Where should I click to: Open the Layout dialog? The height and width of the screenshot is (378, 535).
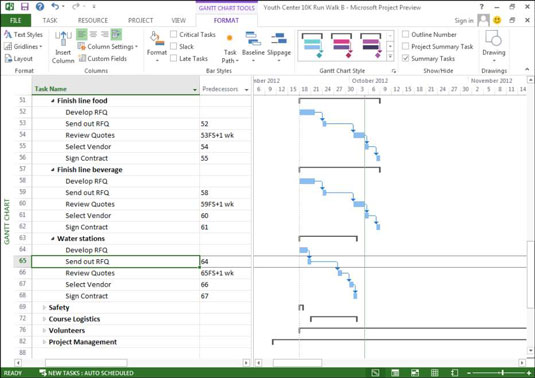(x=19, y=59)
